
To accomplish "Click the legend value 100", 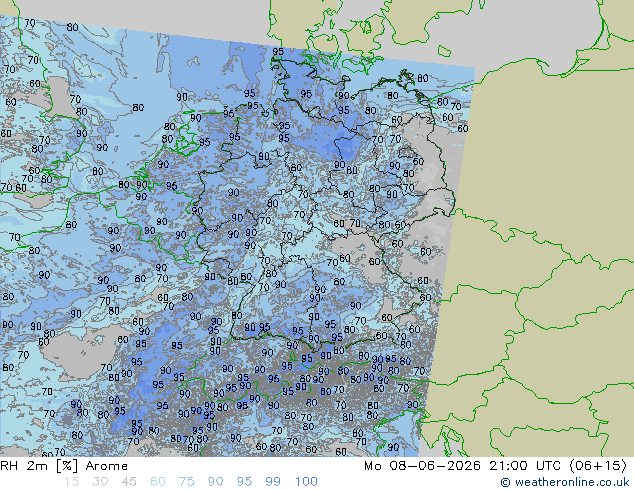I will click(306, 482).
